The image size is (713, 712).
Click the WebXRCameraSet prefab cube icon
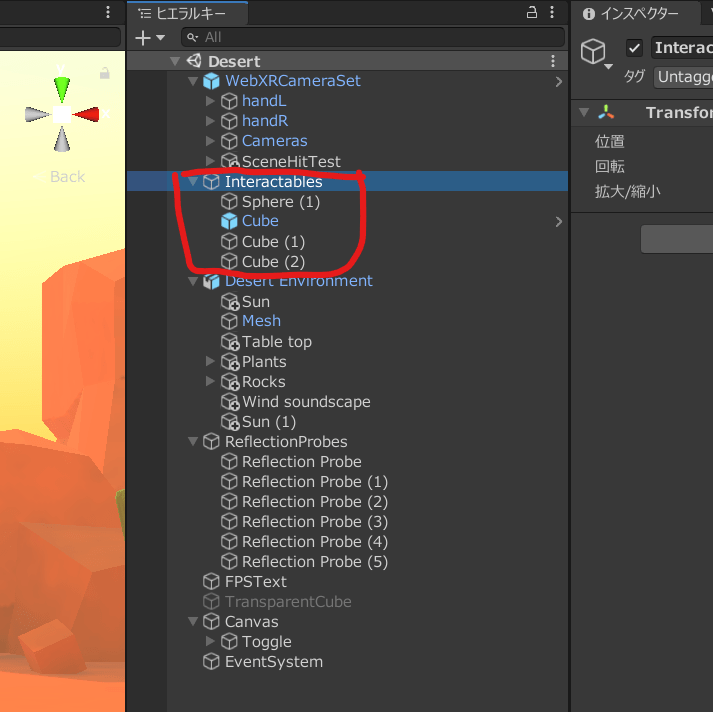[x=211, y=81]
